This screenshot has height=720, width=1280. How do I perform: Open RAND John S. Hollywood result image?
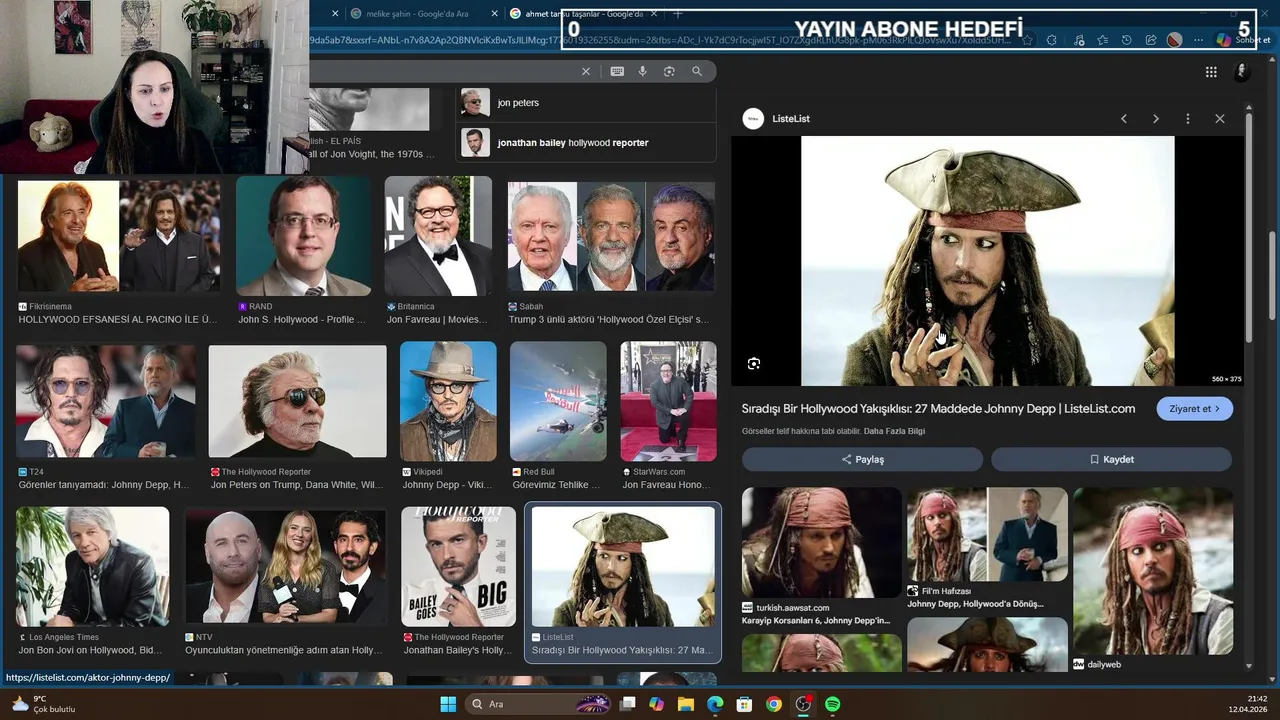tap(303, 236)
